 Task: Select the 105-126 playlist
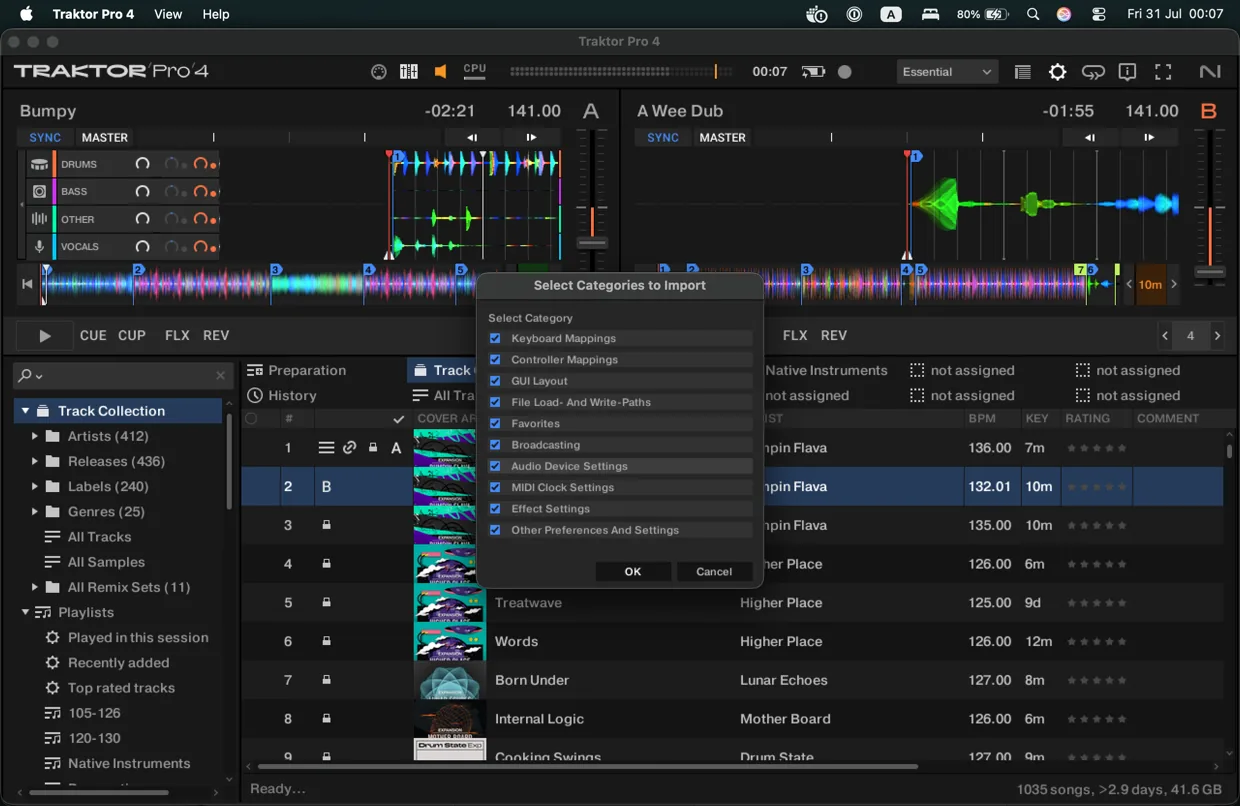coord(94,713)
